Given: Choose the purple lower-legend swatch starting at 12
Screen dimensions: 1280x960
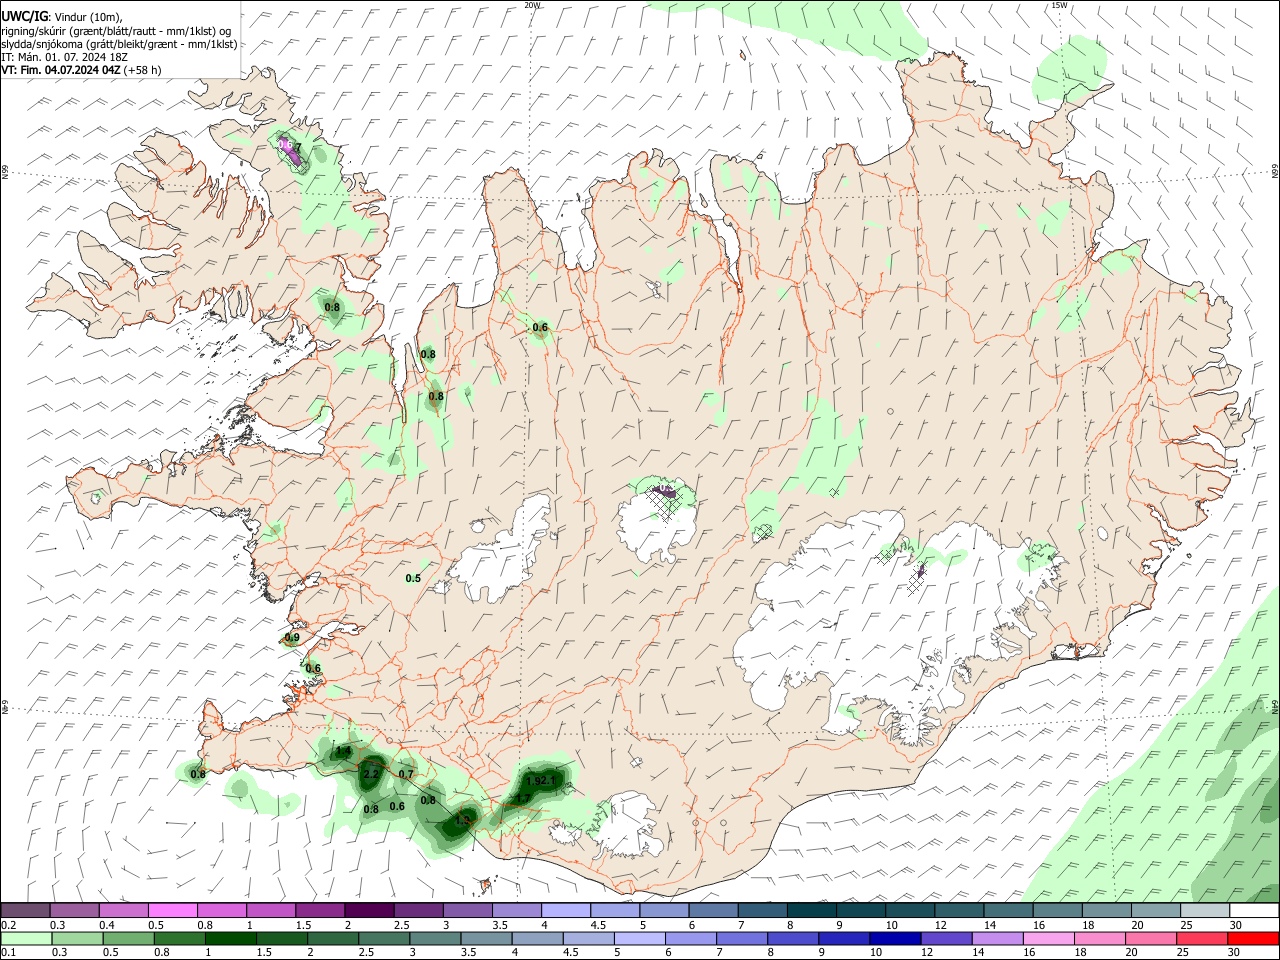Looking at the screenshot, I should coord(947,938).
